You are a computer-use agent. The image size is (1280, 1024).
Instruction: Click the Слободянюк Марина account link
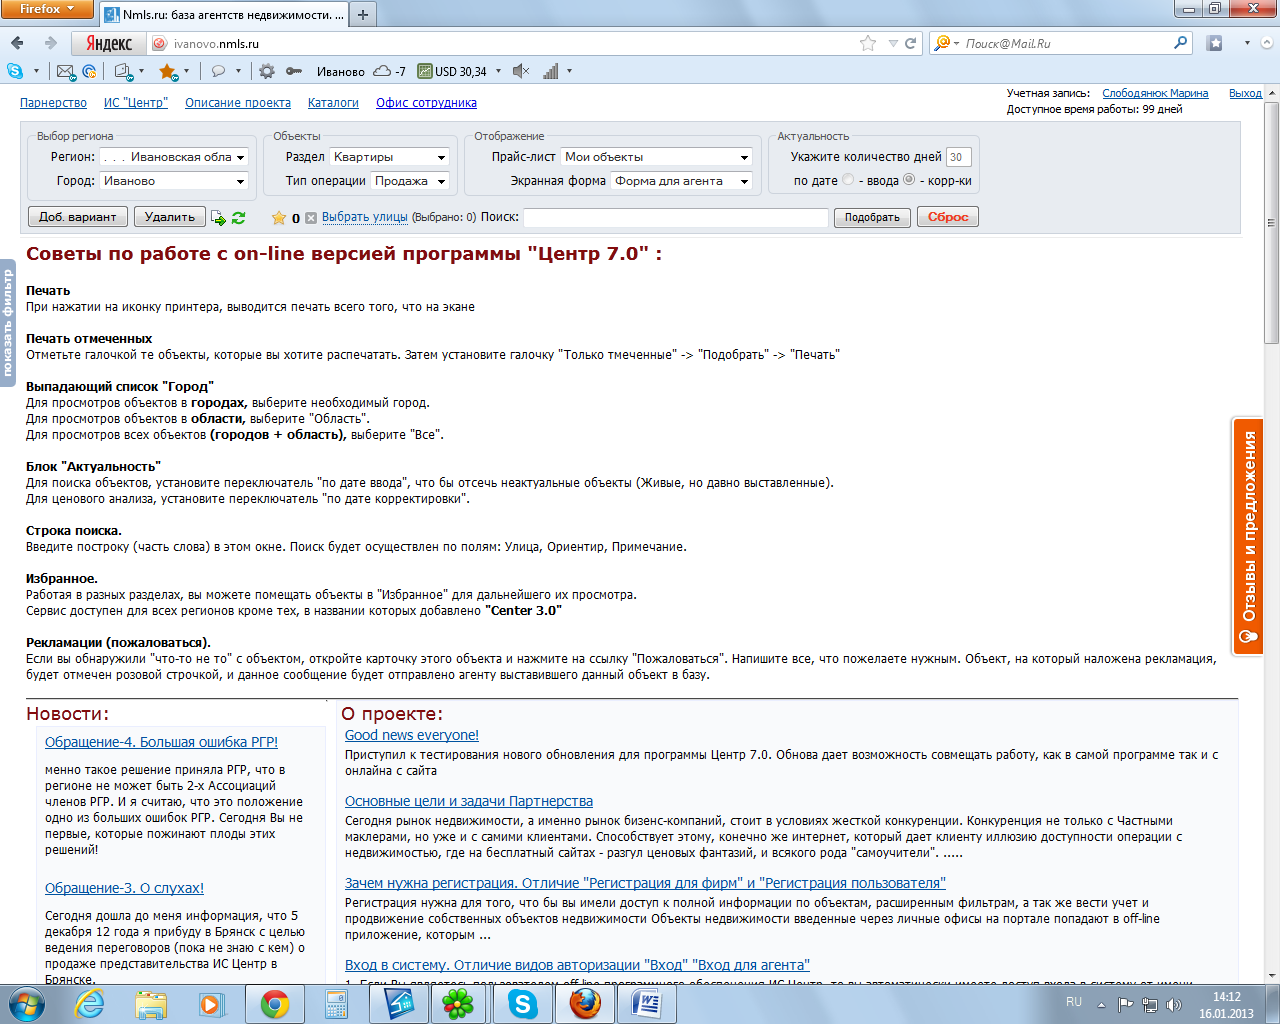[x=1155, y=93]
